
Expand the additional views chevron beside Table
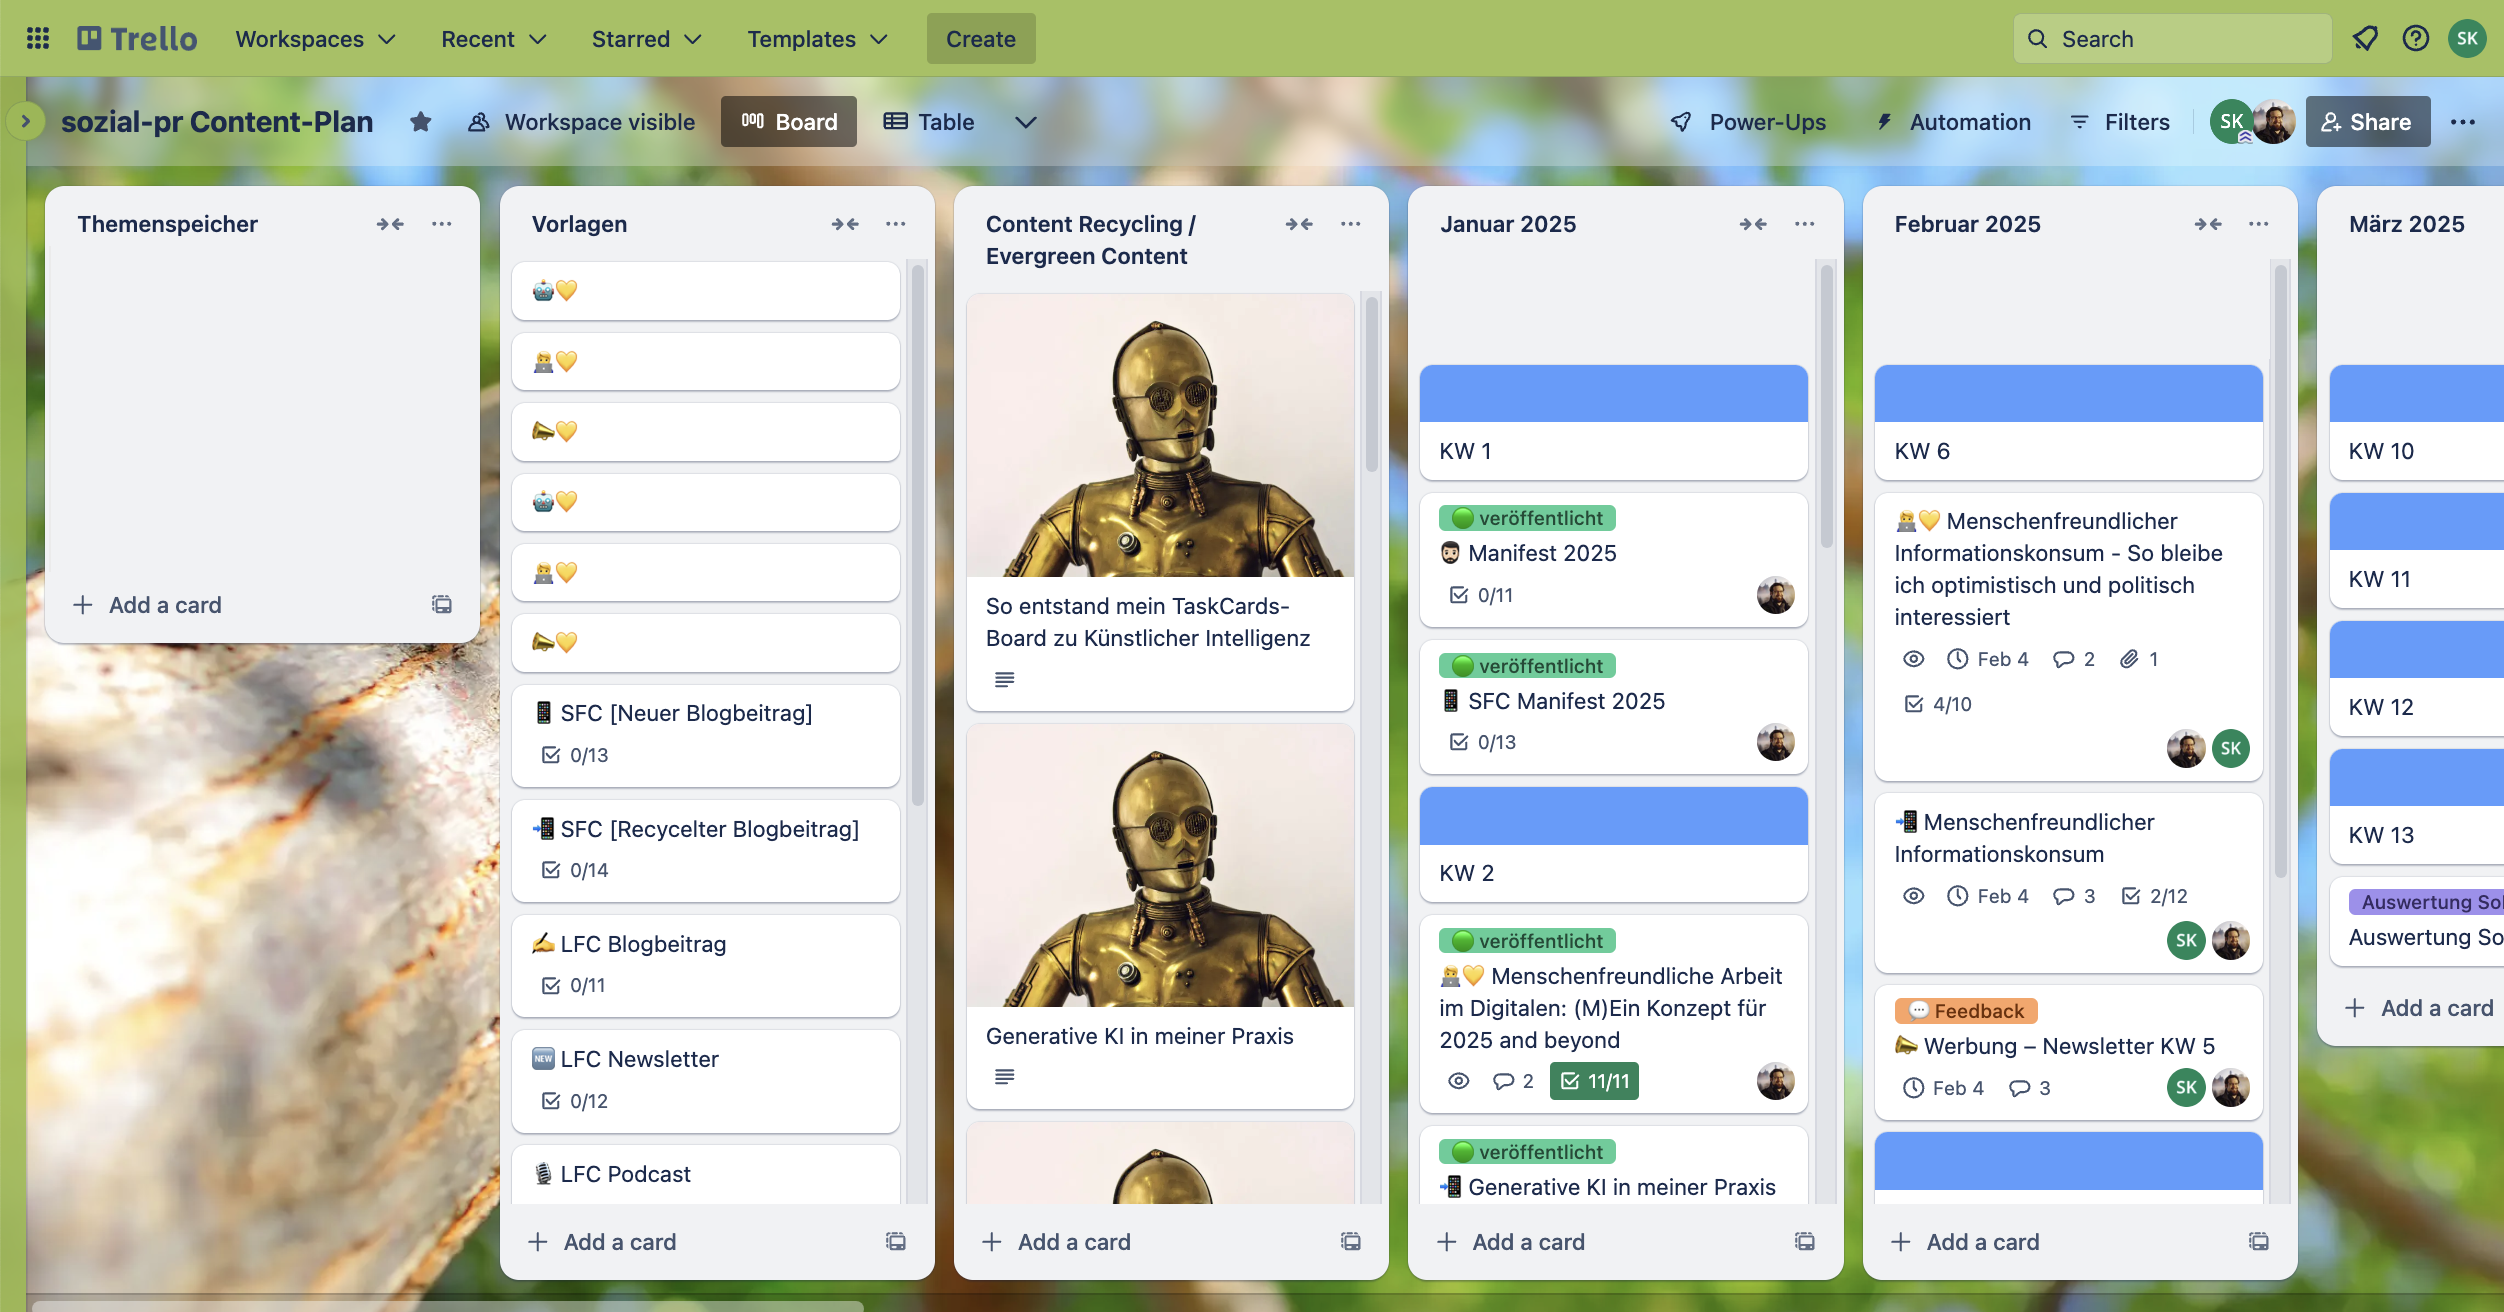coord(1025,122)
